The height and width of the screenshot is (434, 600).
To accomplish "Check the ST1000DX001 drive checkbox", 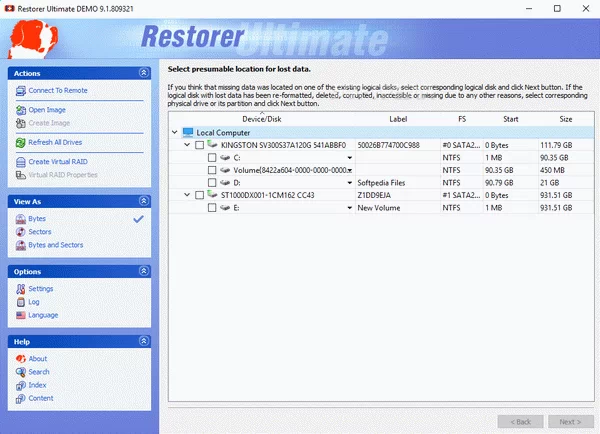I will (x=199, y=195).
